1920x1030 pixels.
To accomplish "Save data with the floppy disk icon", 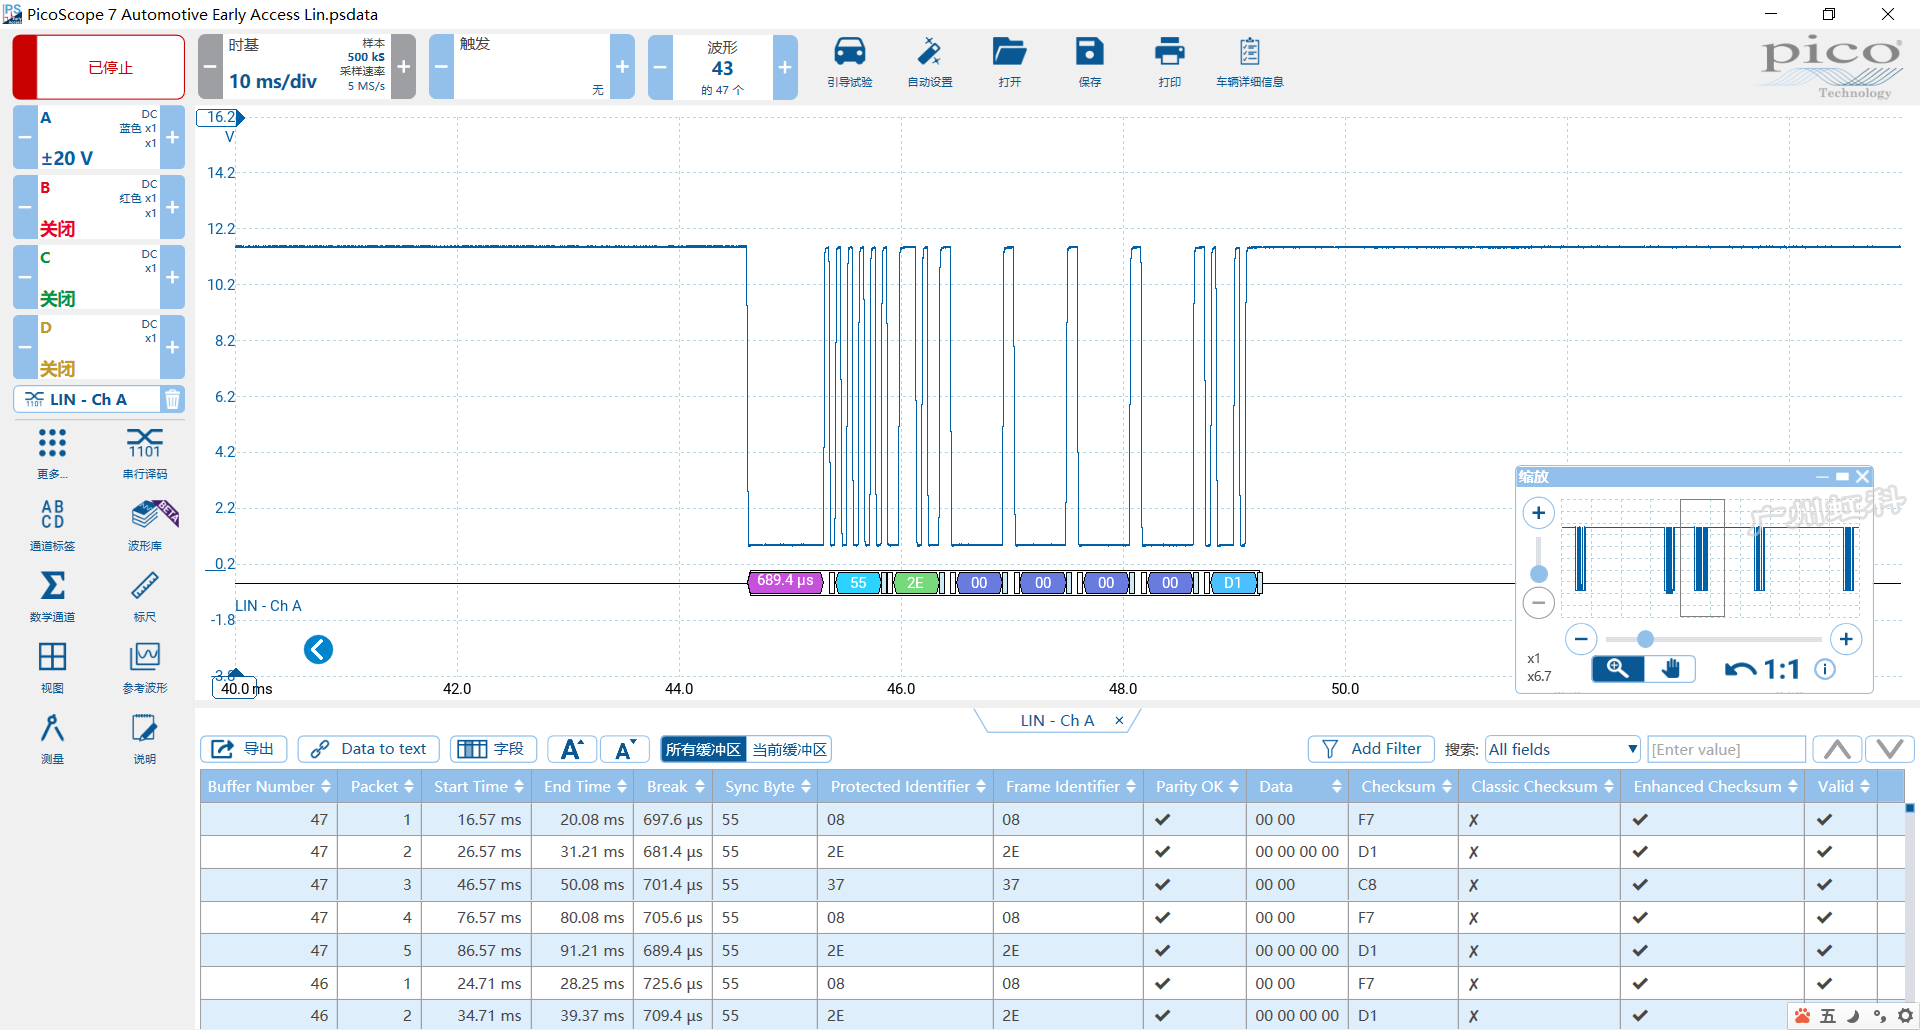I will (1089, 62).
